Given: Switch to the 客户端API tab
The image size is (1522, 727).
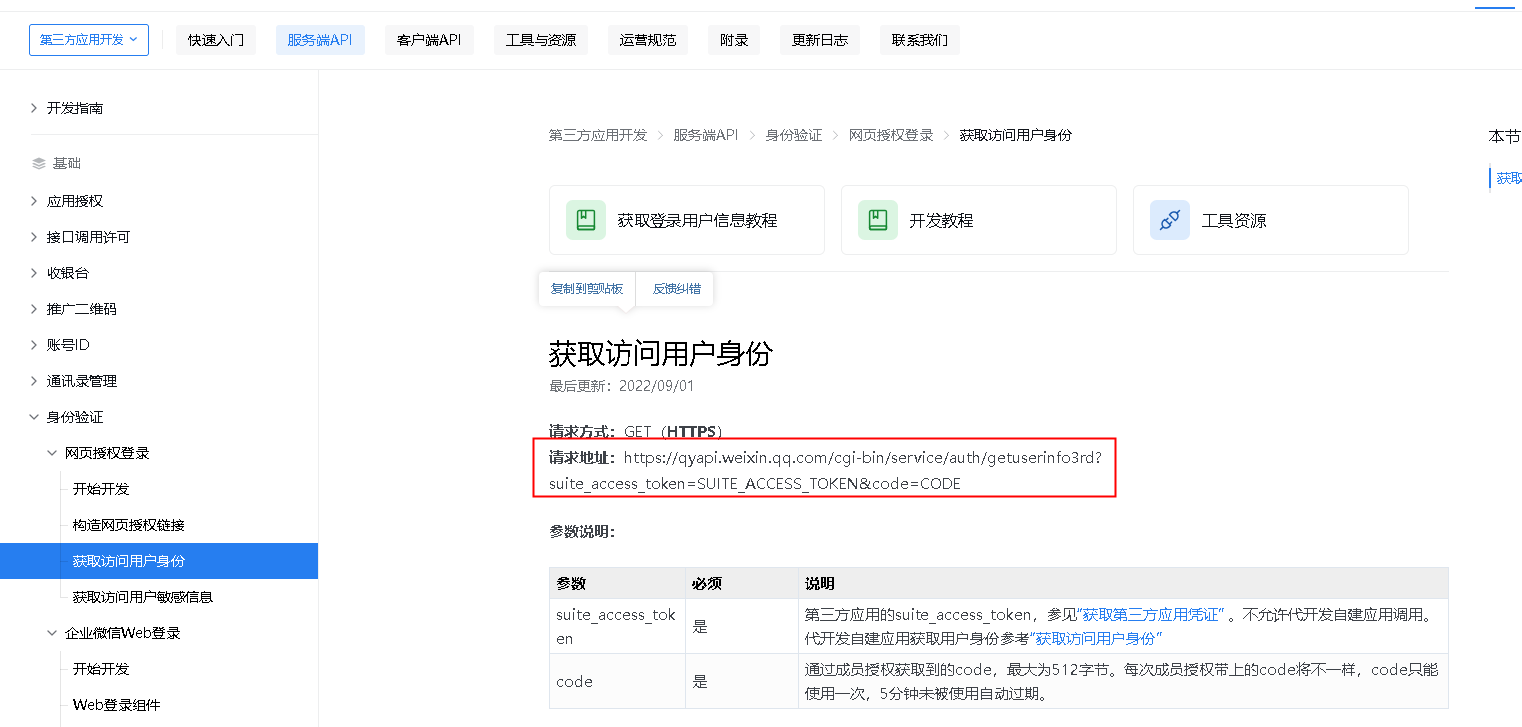Looking at the screenshot, I should coord(429,40).
